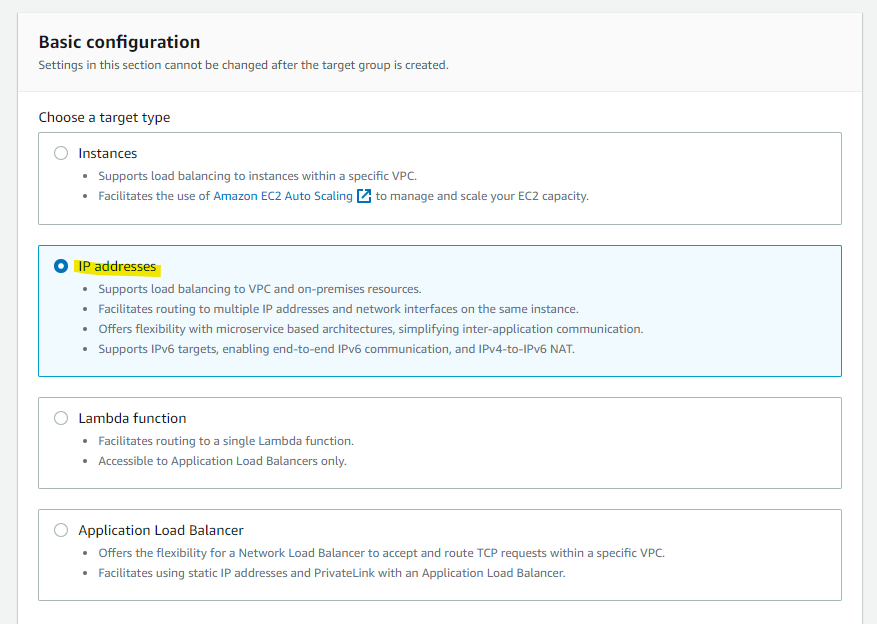
Task: Click the 'Network Load Balancer to accept' bullet
Action: point(381,553)
